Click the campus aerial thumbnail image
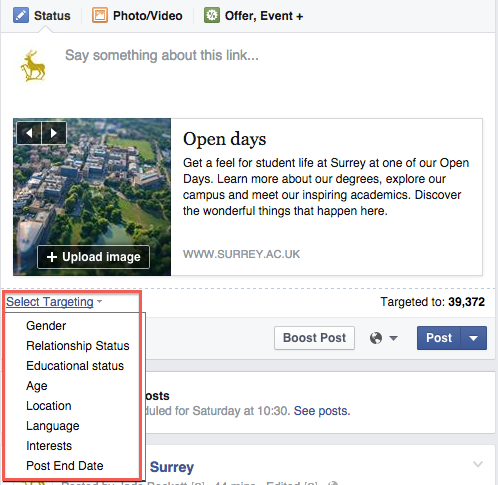498x485 pixels. click(92, 197)
